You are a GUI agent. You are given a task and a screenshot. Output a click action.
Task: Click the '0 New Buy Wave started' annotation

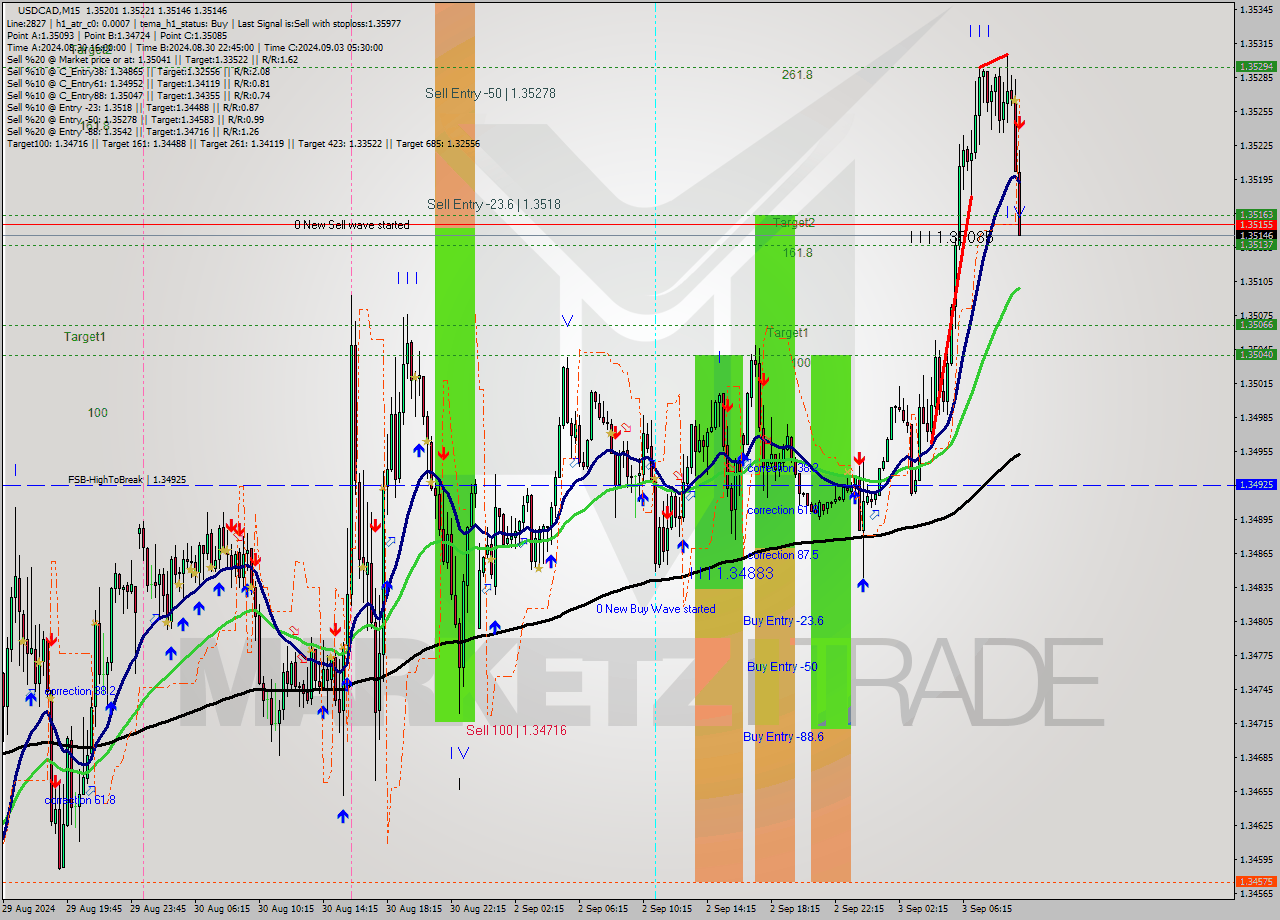coord(656,609)
